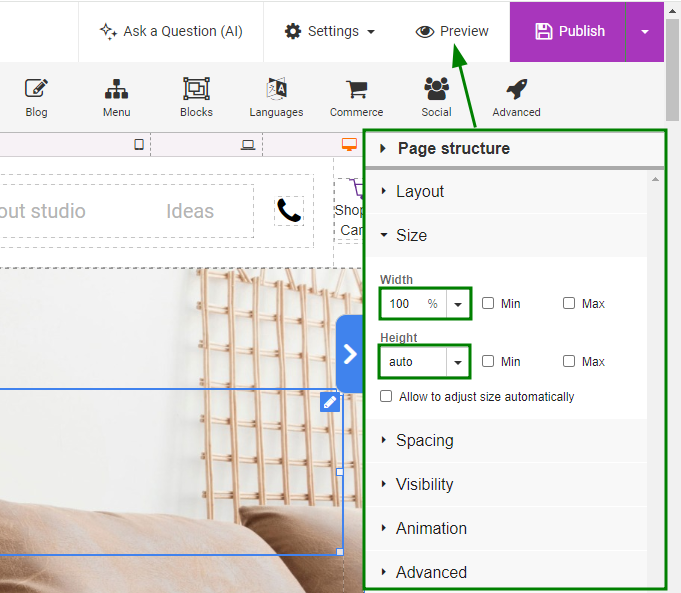Image resolution: width=681 pixels, height=593 pixels.
Task: Check Allow to adjust size automatically
Action: coord(386,396)
